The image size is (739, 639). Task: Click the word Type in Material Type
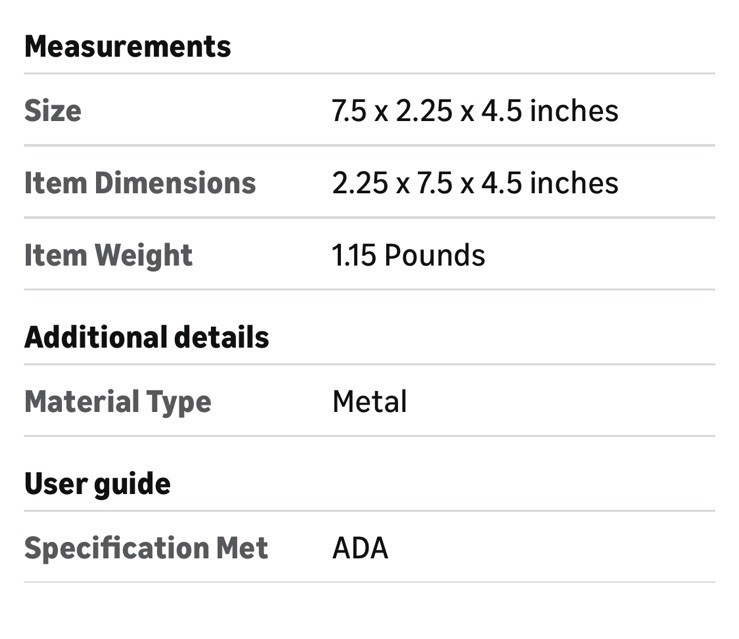point(179,402)
